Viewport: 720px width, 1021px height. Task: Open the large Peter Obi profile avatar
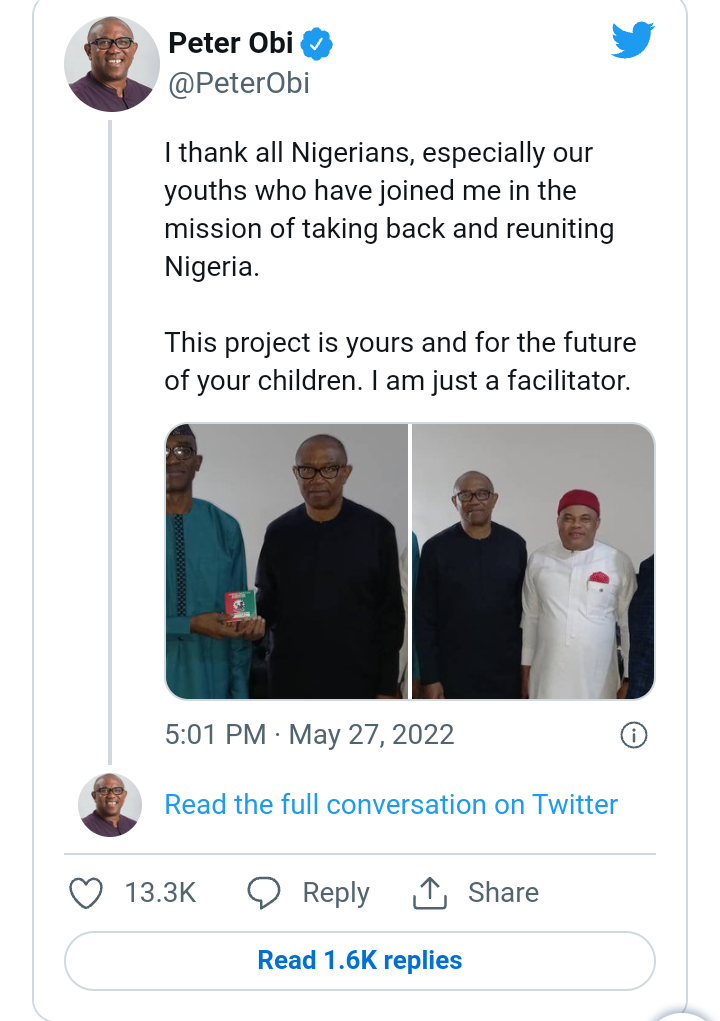111,63
